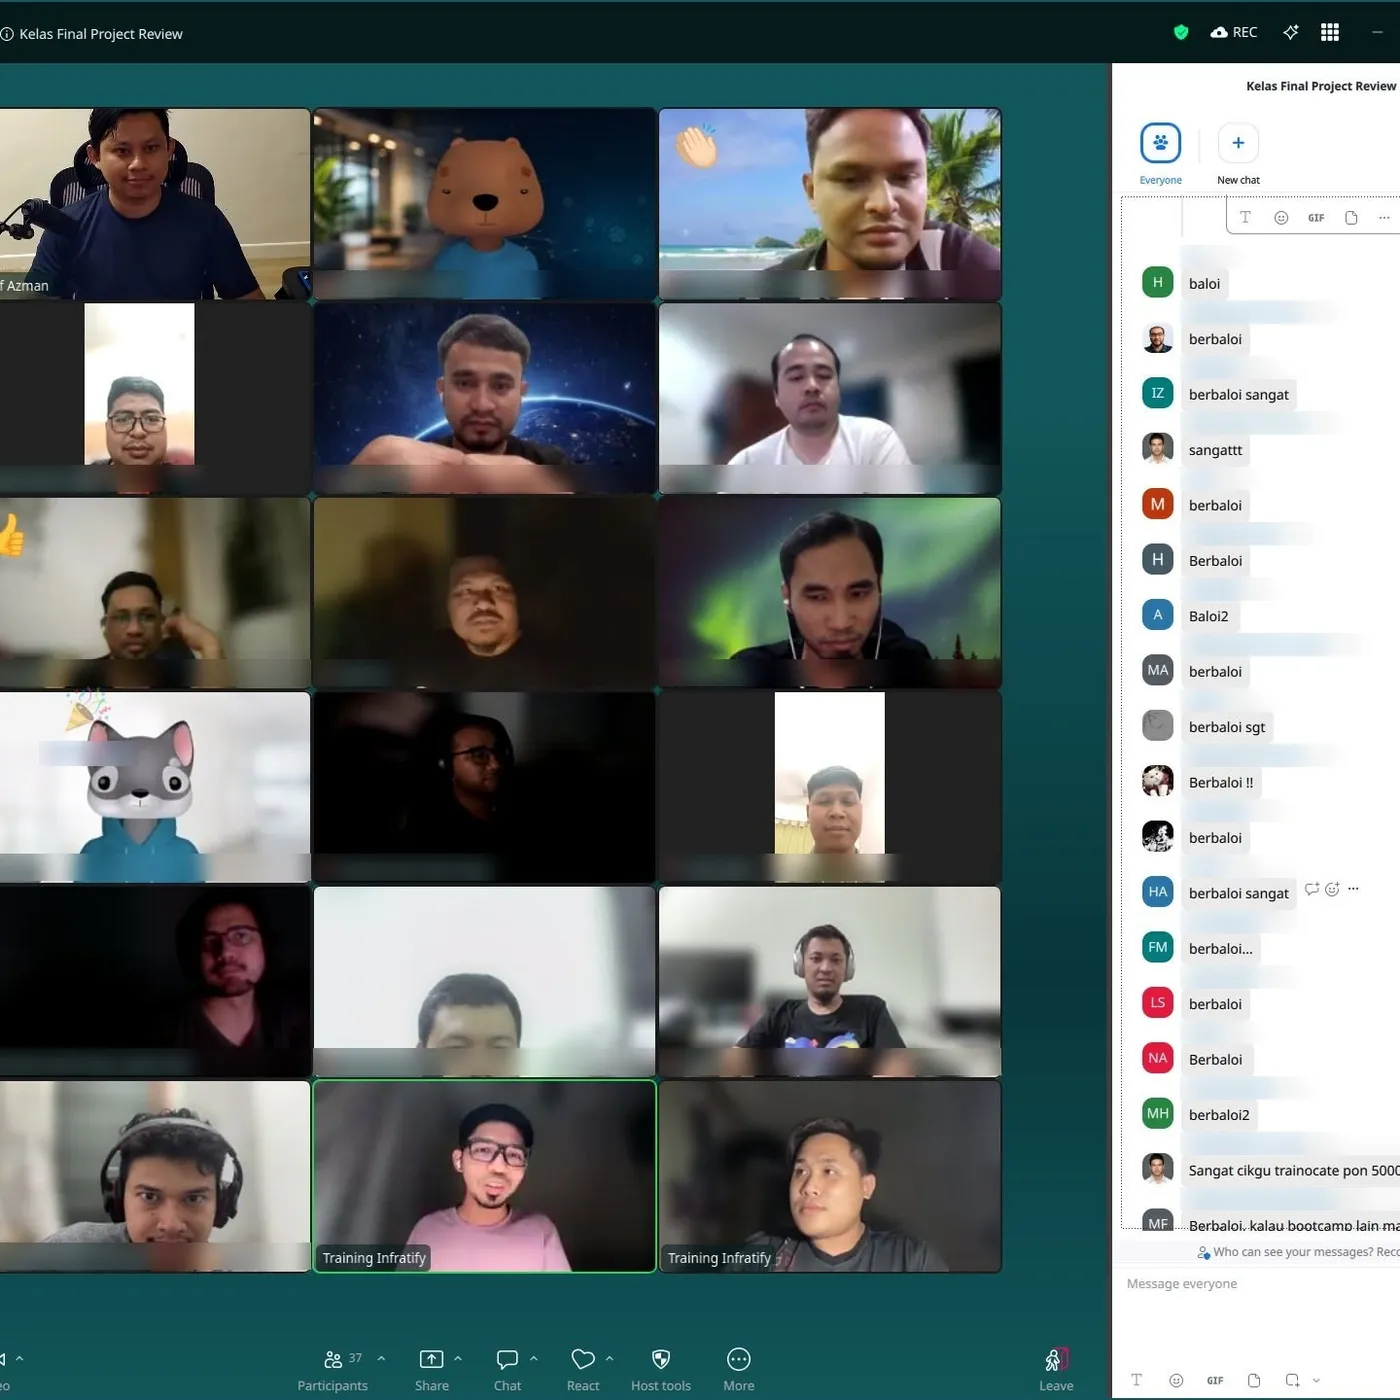
Task: Select the active speaker Training Infratify video tile
Action: 485,1176
